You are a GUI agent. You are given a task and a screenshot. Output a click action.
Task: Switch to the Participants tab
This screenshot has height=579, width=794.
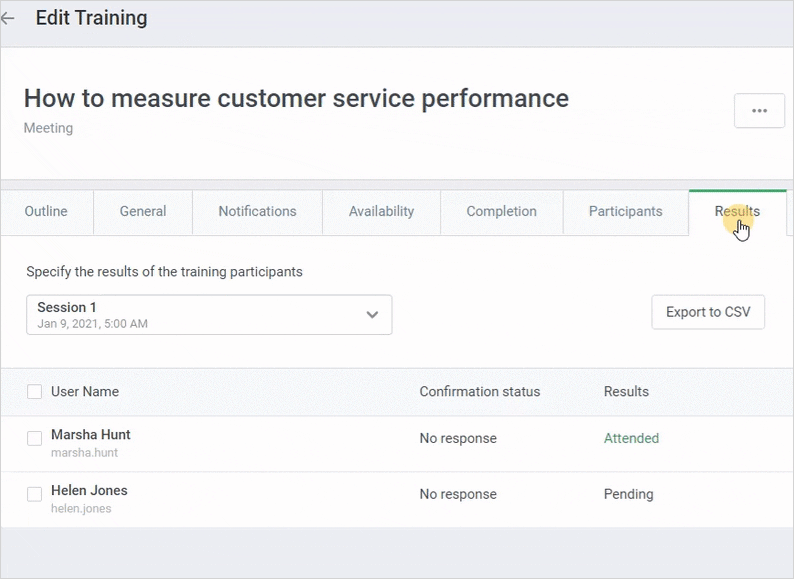(x=625, y=212)
